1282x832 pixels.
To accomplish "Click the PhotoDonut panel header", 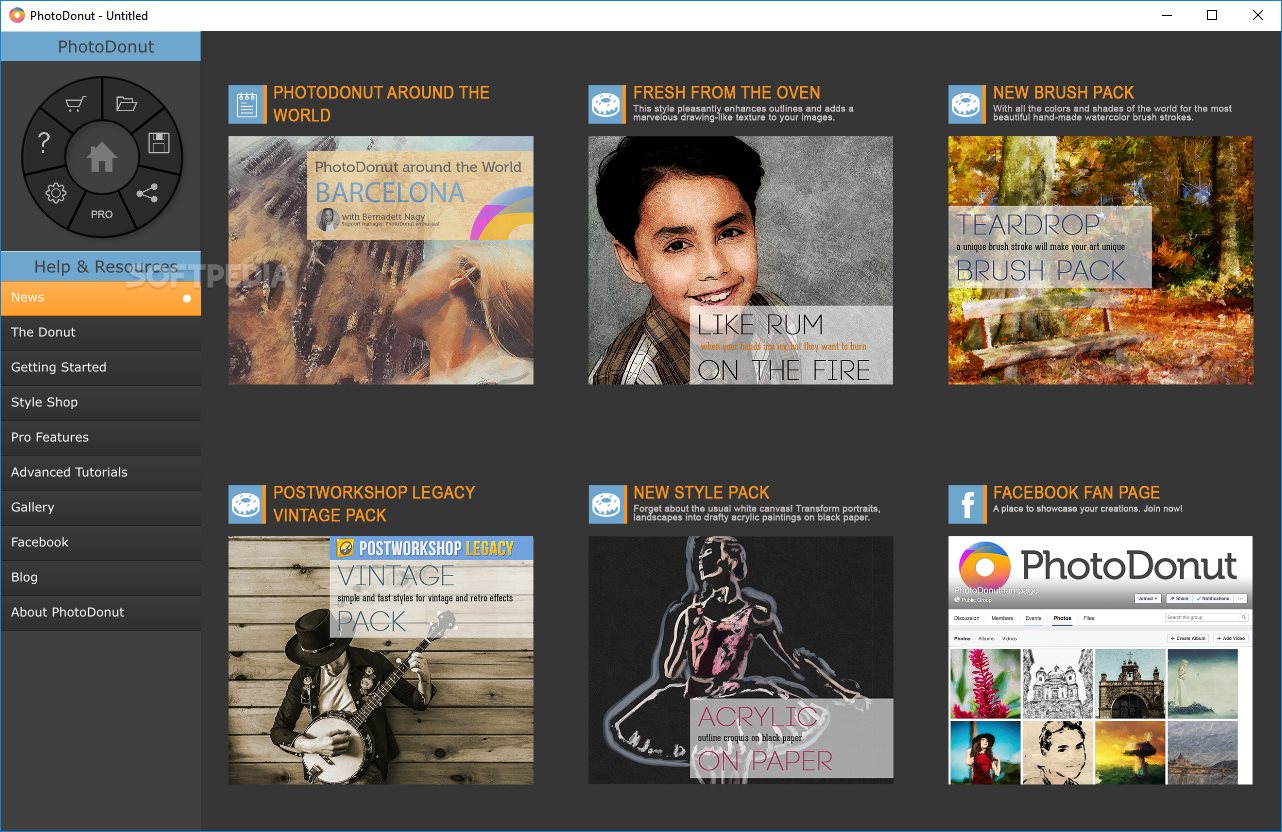I will 101,46.
